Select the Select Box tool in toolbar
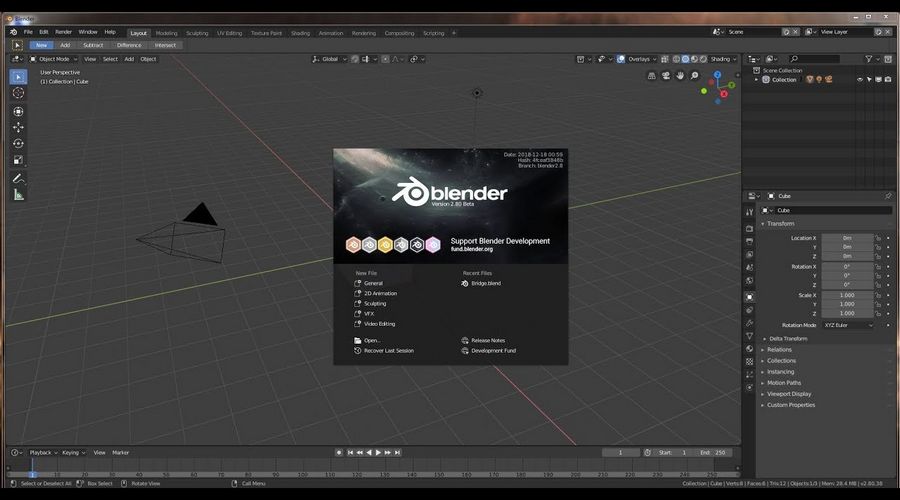 pyautogui.click(x=18, y=77)
